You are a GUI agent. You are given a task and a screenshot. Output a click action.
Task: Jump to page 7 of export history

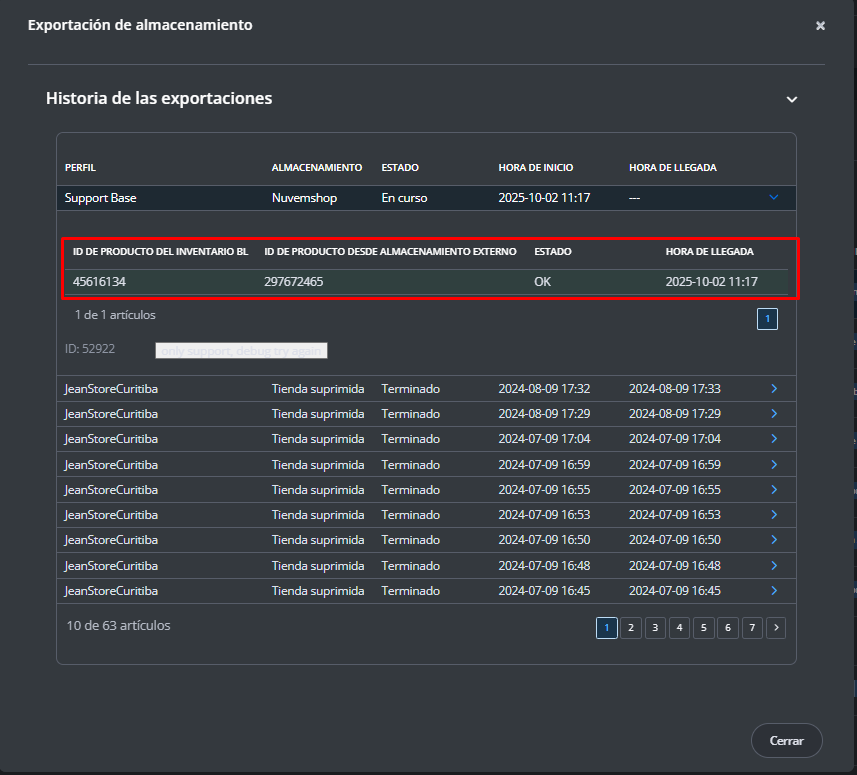pos(752,628)
